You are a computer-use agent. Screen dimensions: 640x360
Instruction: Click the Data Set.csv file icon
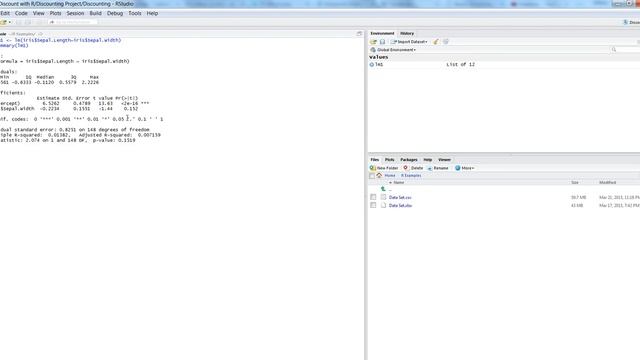[x=383, y=197]
